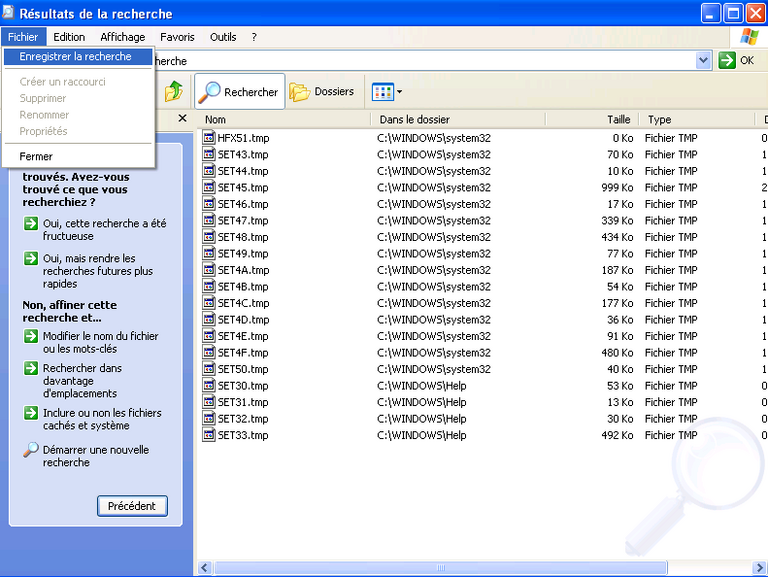
Task: Close the search companion pane X
Action: coord(183,118)
